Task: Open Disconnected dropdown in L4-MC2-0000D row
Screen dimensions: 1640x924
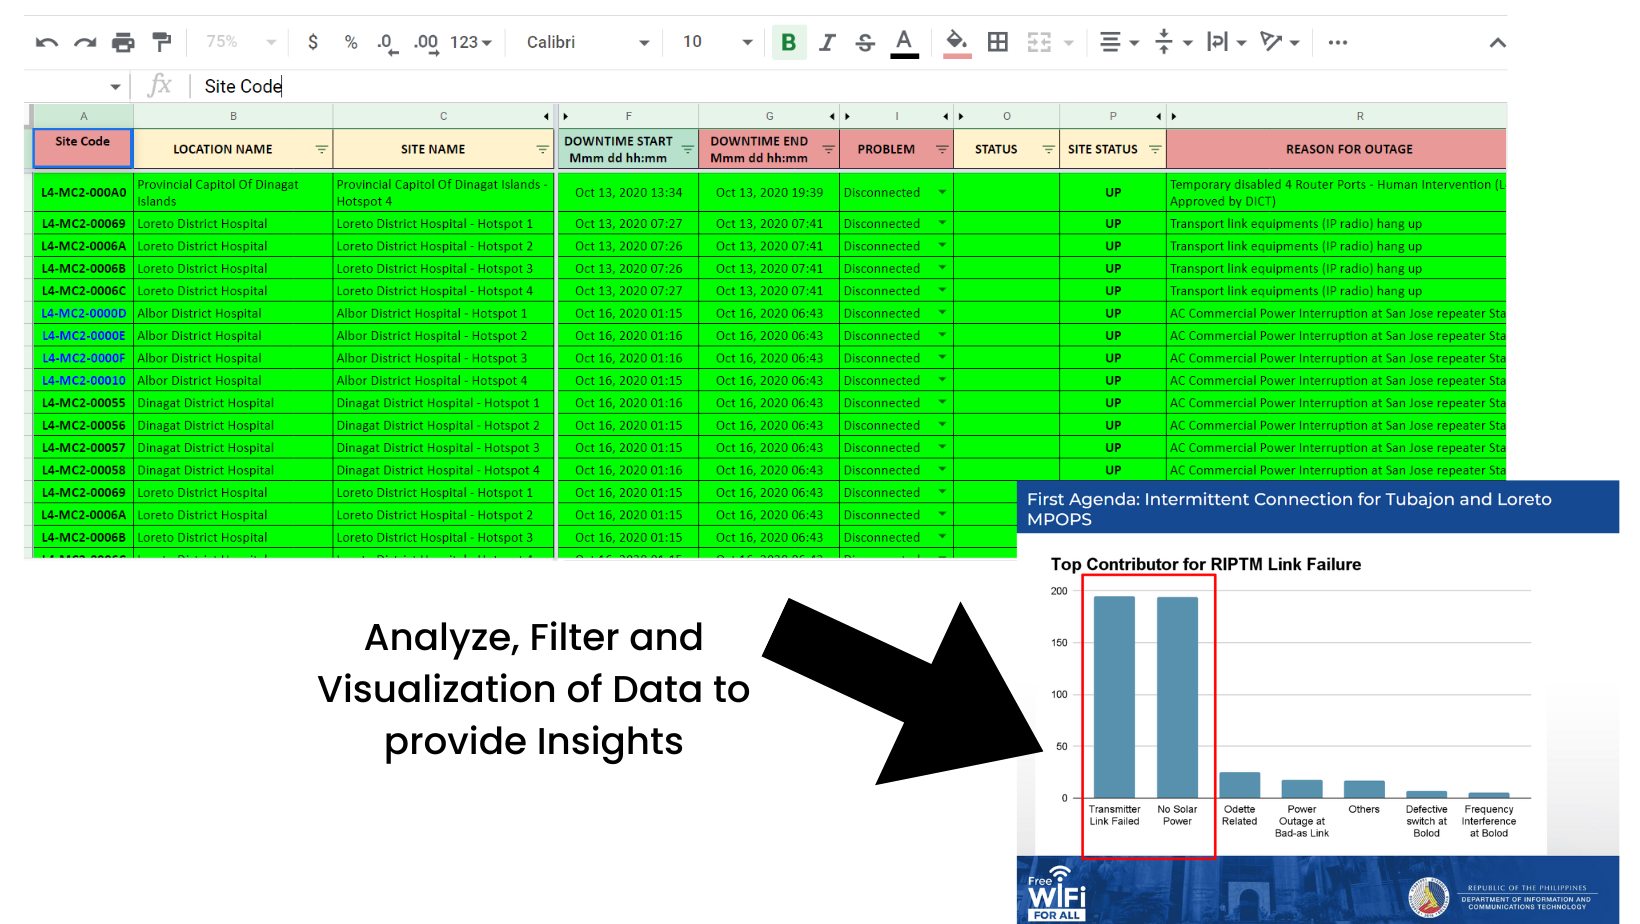Action: pos(942,313)
